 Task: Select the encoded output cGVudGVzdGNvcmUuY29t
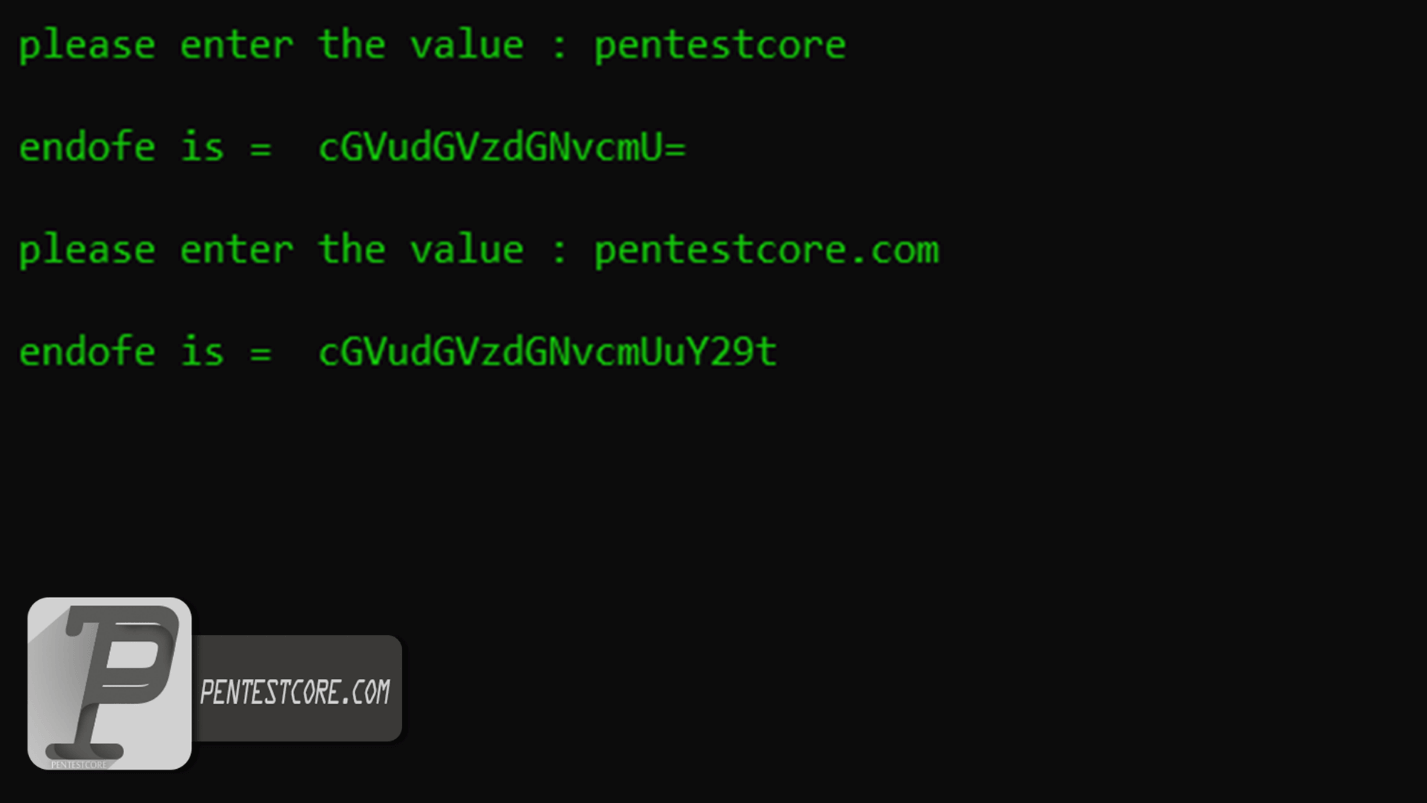click(548, 352)
